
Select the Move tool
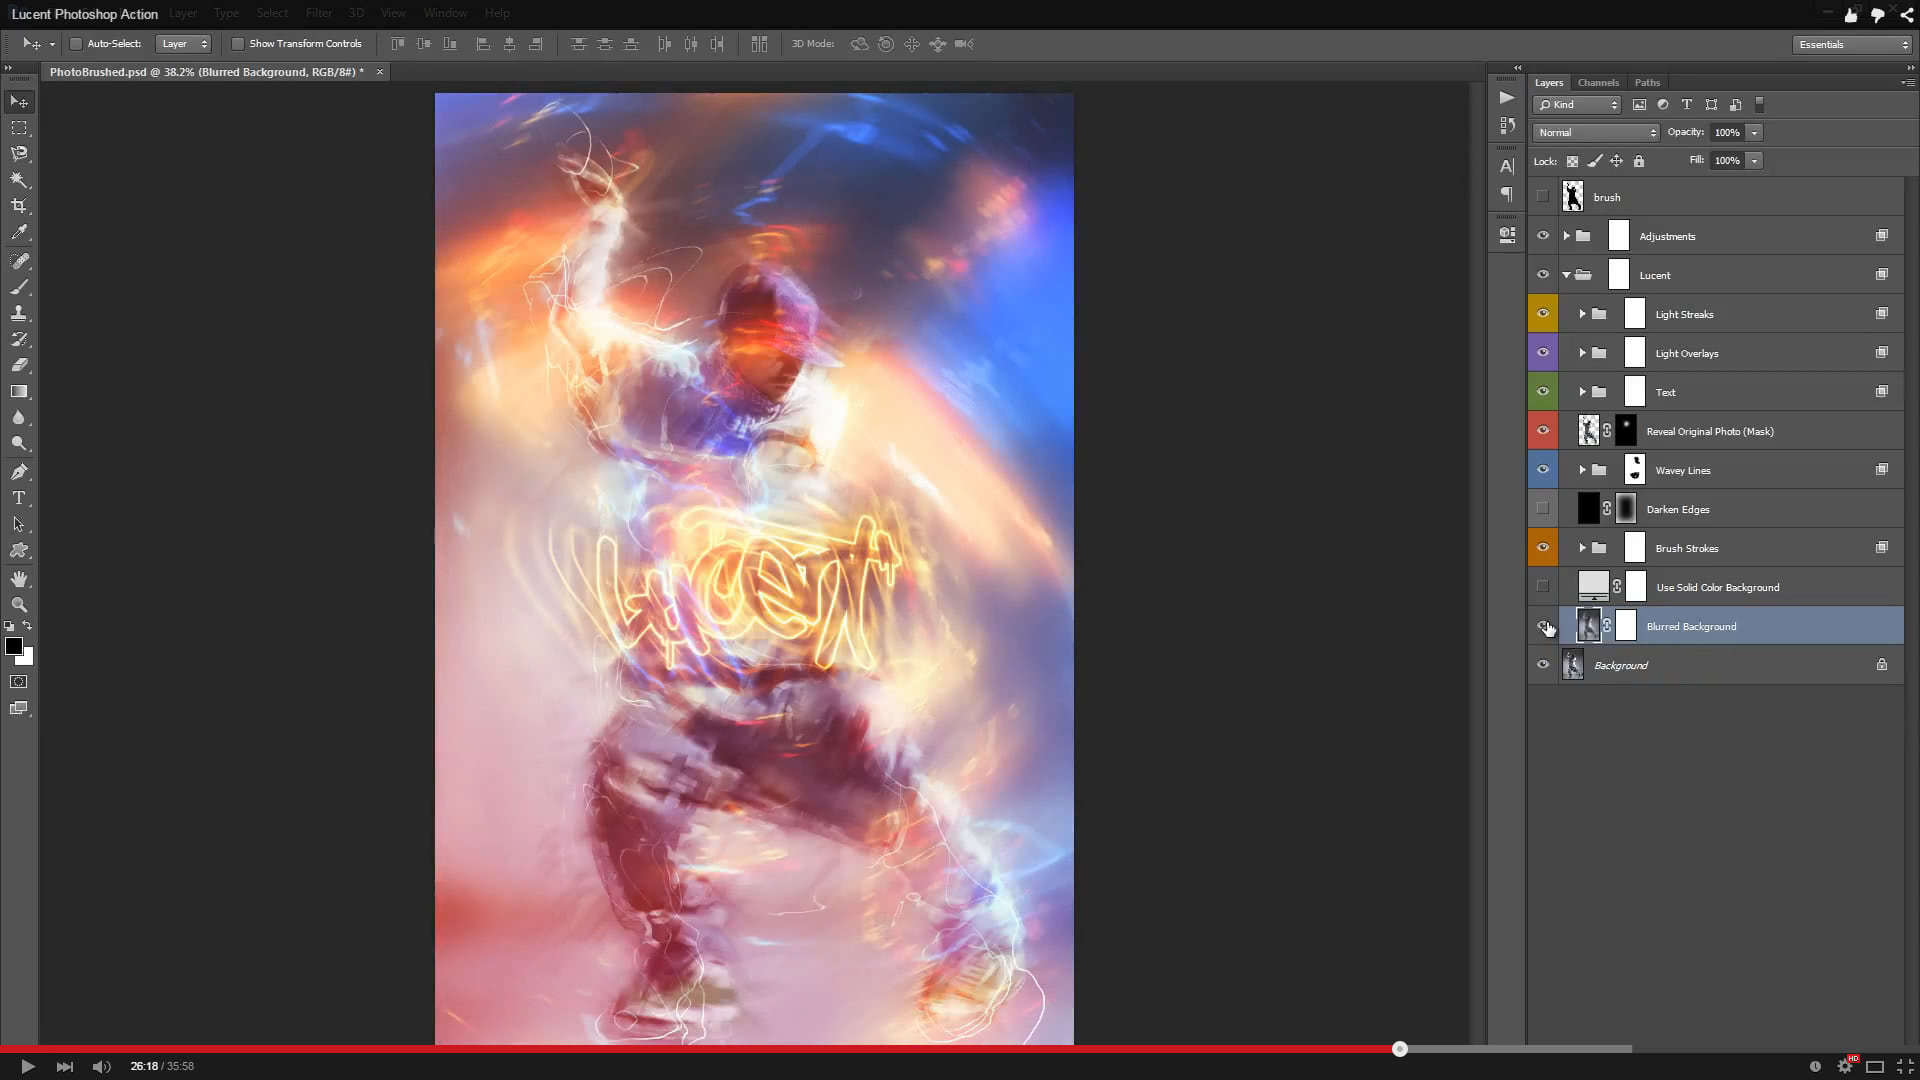(19, 101)
